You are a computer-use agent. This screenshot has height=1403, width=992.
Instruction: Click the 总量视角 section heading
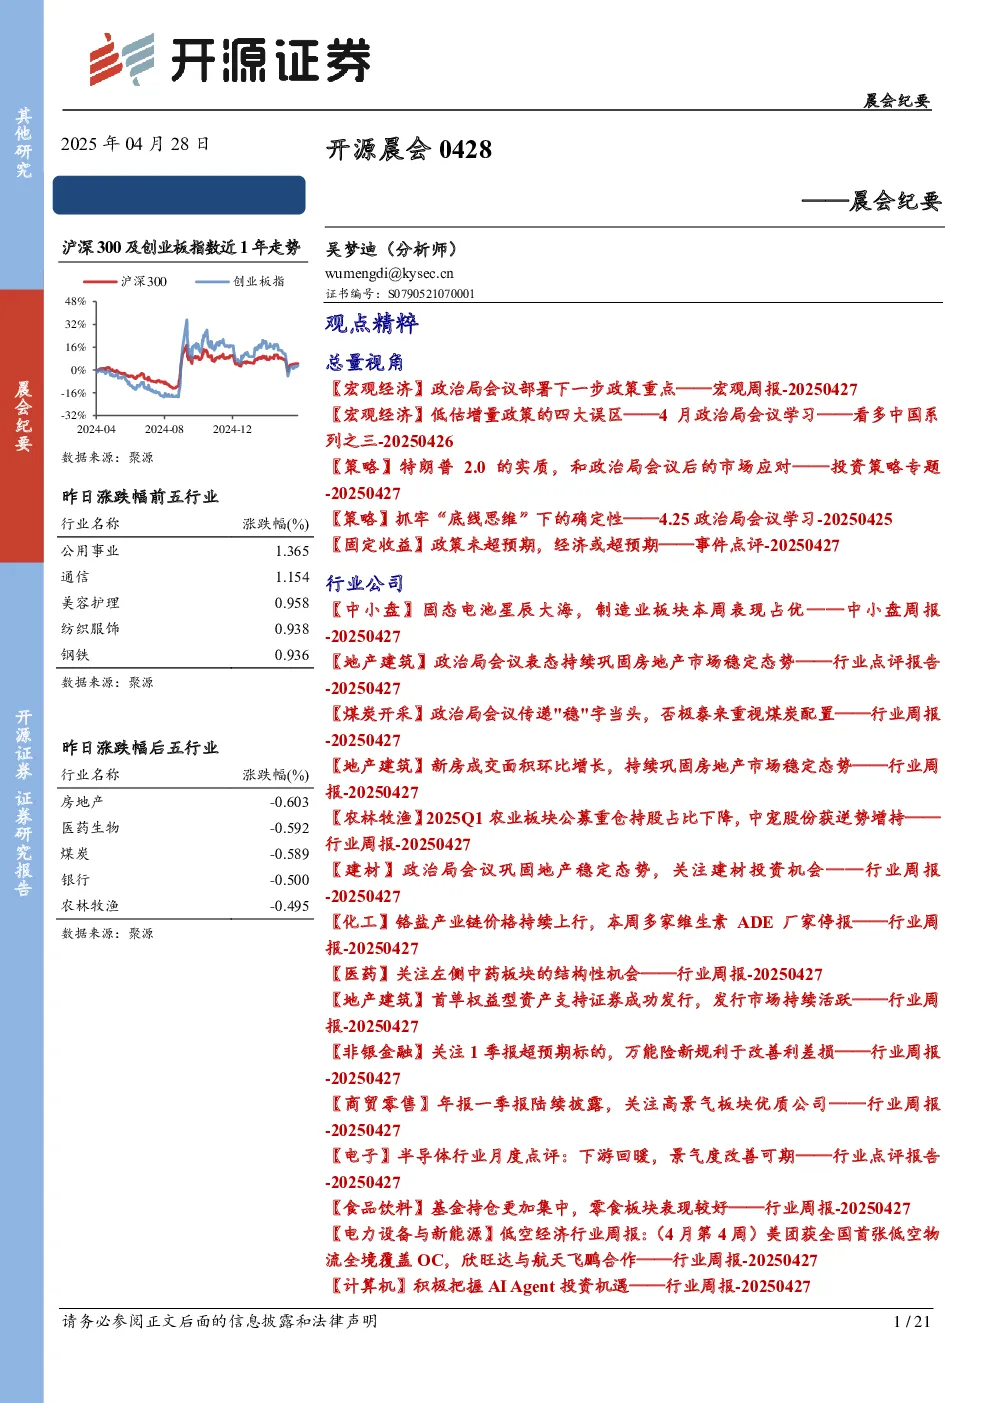tap(365, 362)
